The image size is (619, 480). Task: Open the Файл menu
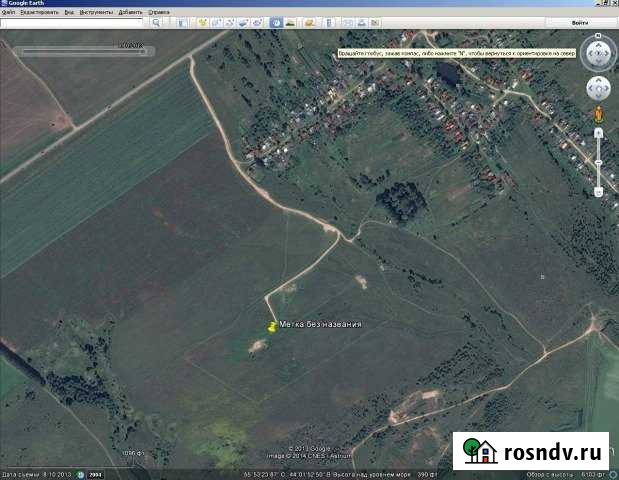[8, 12]
